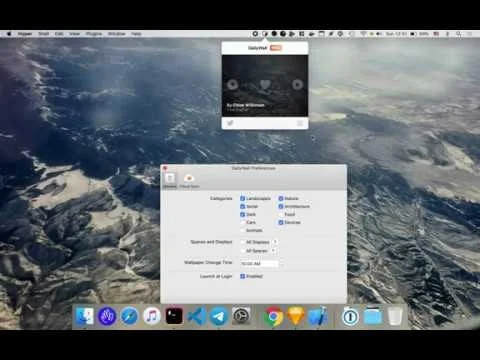Close the DailyWall Preferences window
Viewport: 480px width, 360px height.
pos(165,168)
